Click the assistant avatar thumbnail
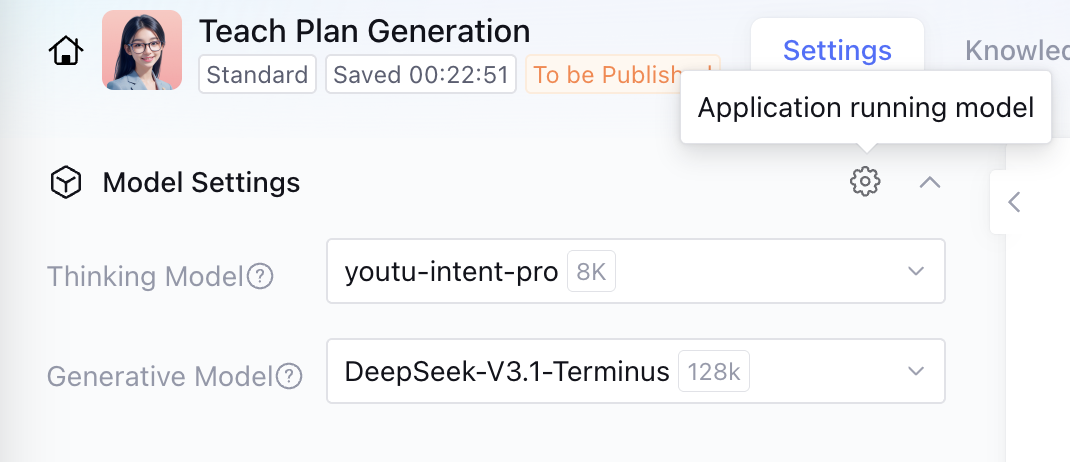 pyautogui.click(x=142, y=50)
